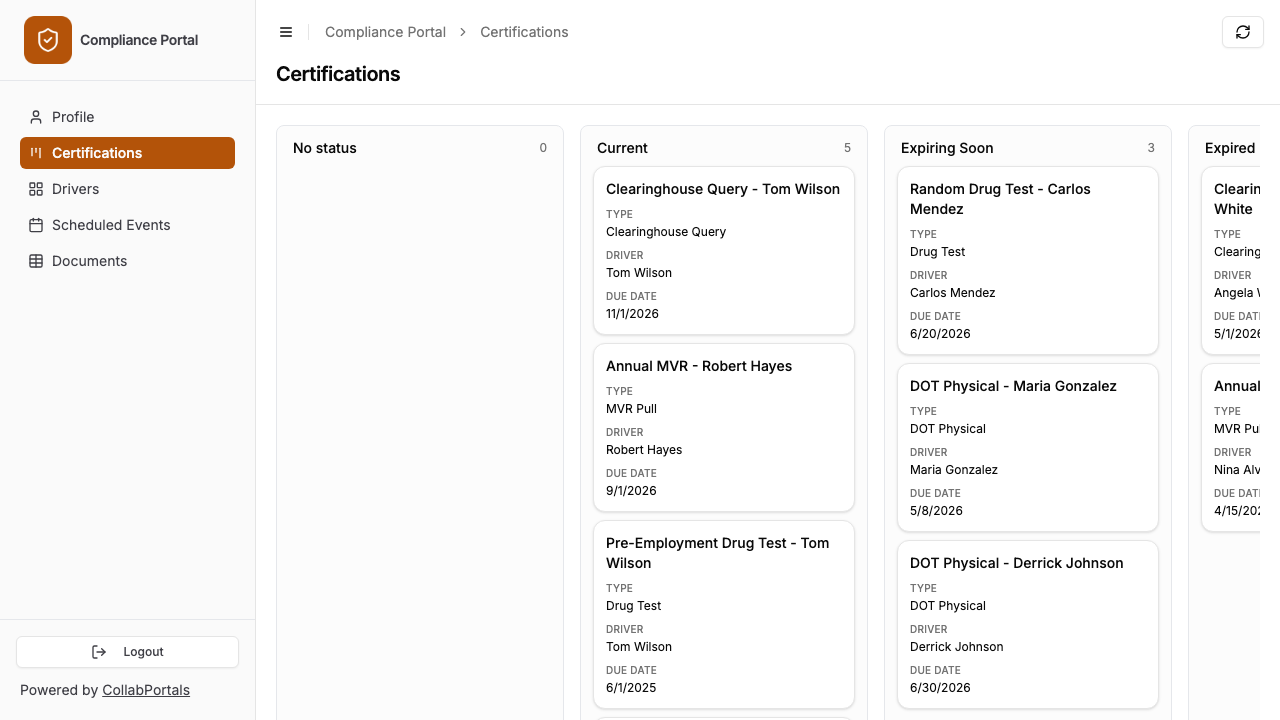Click the Compliance Portal sidebar title
The width and height of the screenshot is (1280, 720).
[x=139, y=40]
